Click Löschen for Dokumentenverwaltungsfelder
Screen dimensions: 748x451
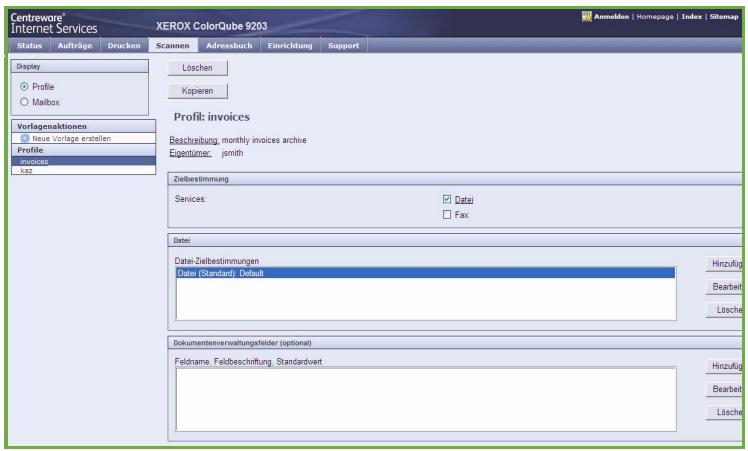click(x=724, y=412)
